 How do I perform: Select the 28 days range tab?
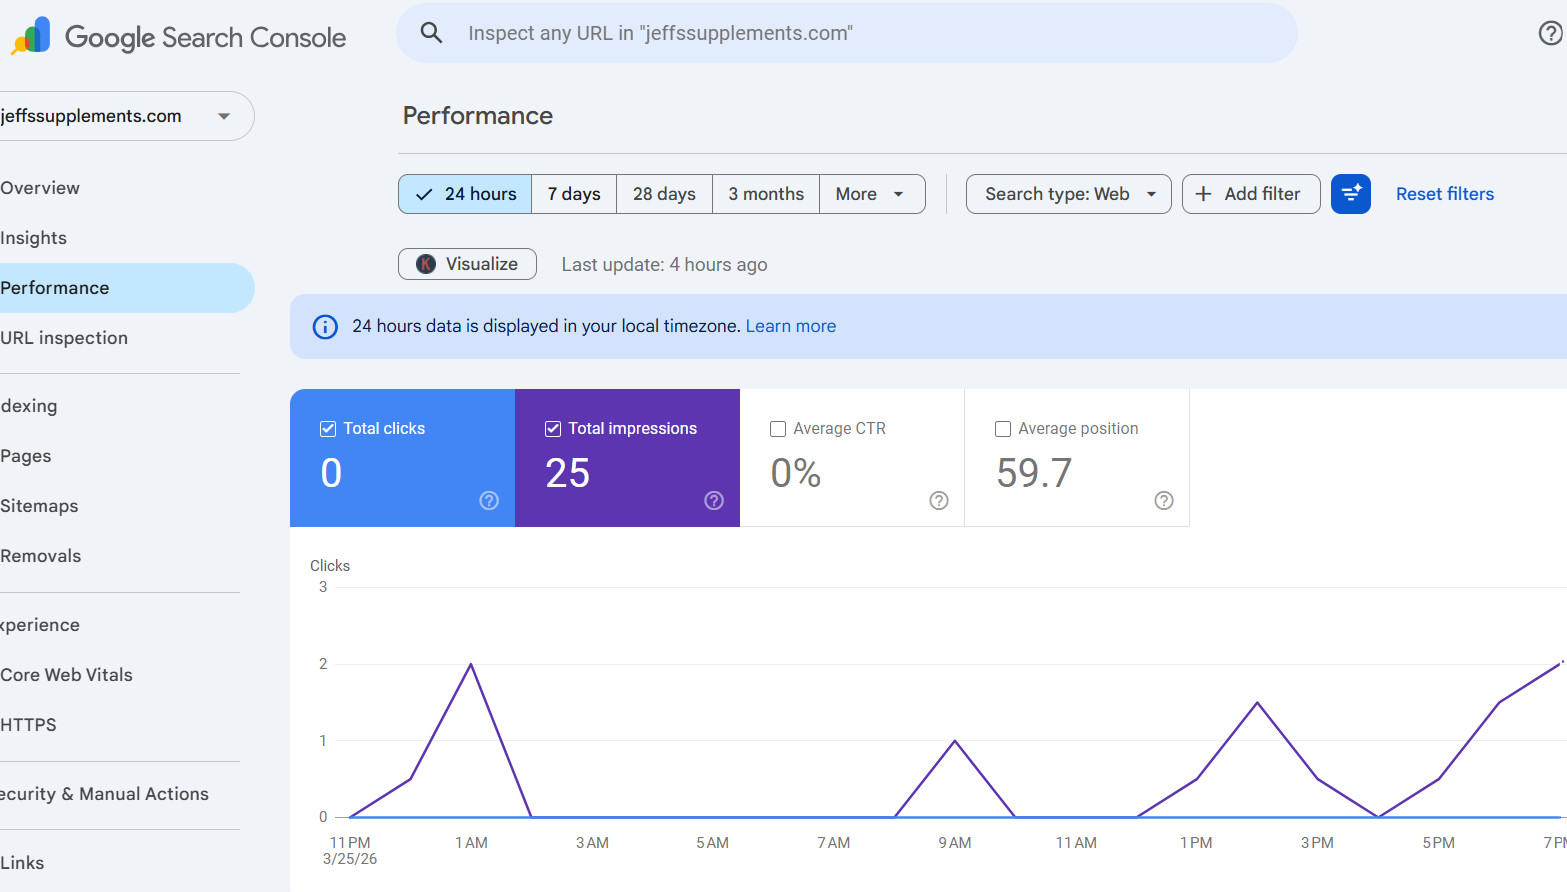[x=664, y=194]
